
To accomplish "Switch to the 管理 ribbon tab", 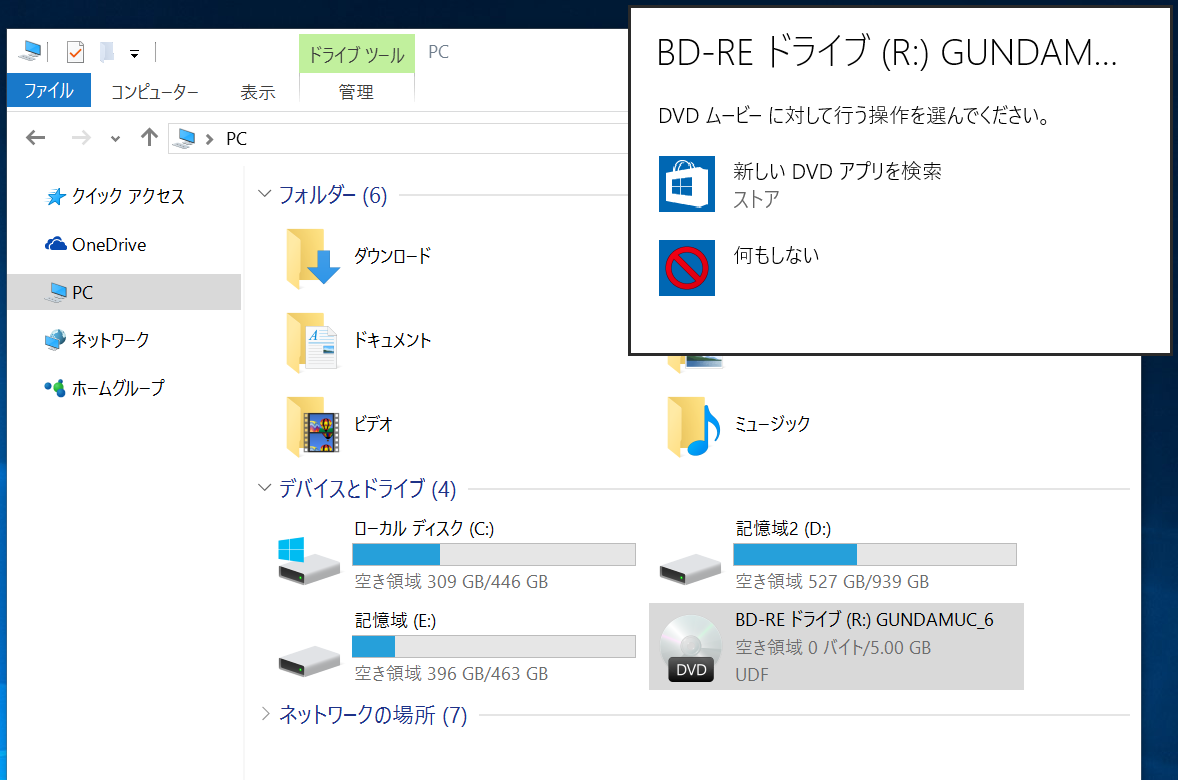I will pos(356,92).
